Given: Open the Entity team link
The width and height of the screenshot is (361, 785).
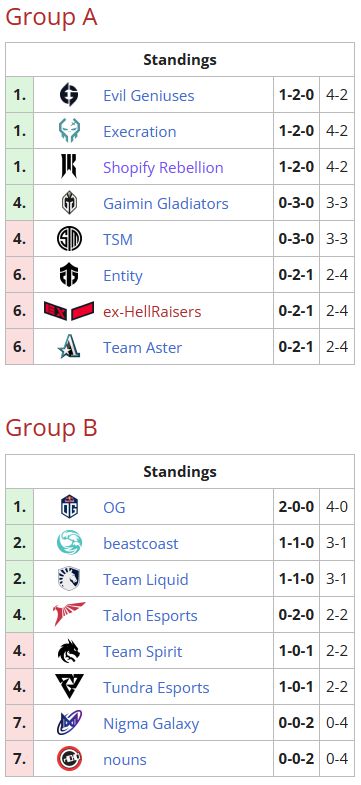Looking at the screenshot, I should [x=123, y=276].
